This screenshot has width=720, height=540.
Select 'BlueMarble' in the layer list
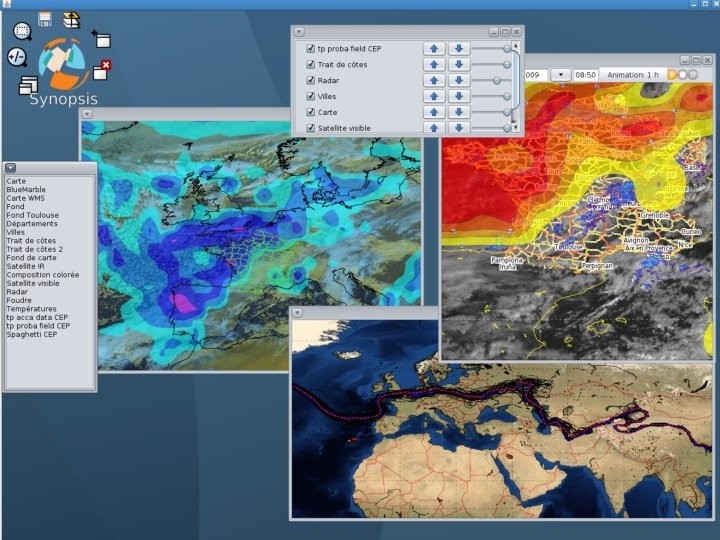click(26, 190)
